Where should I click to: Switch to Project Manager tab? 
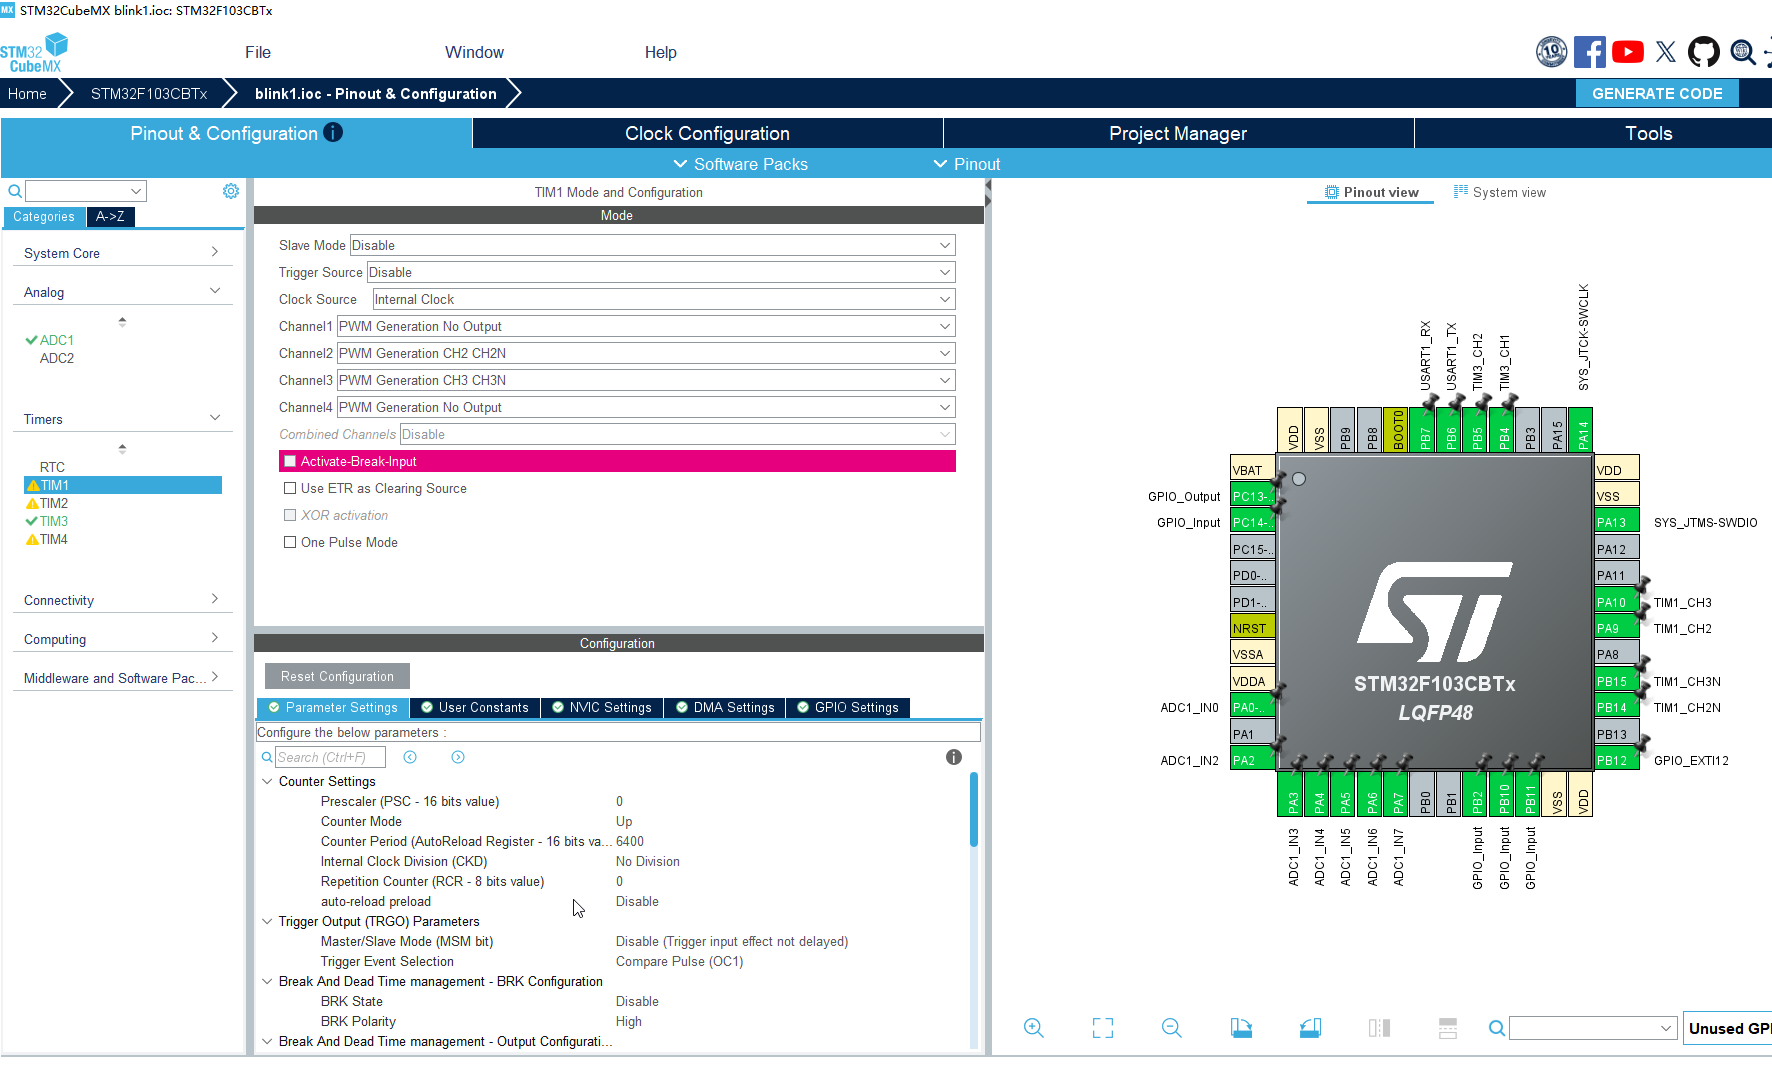click(1178, 133)
